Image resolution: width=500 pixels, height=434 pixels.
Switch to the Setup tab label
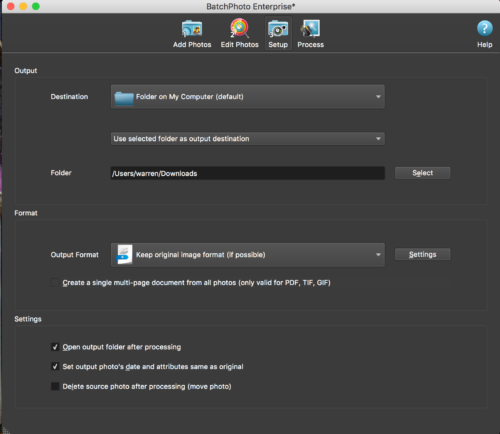point(278,45)
